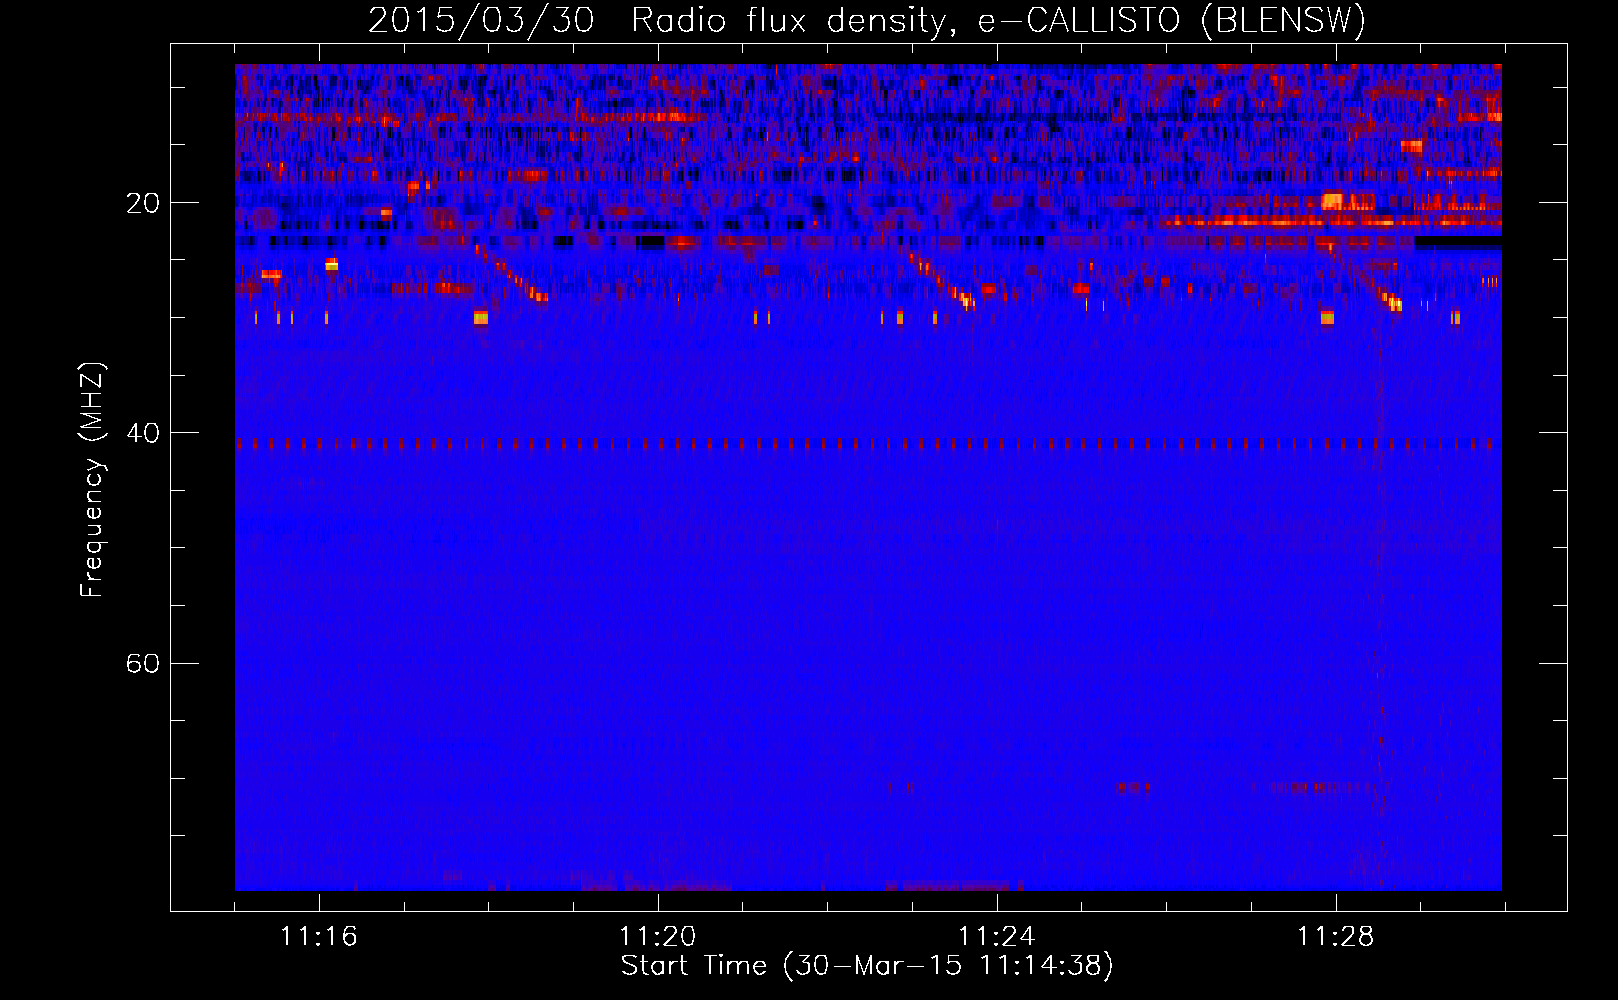
Task: Click the plot title '2015/03/30 Radio flux density'
Action: (x=867, y=20)
